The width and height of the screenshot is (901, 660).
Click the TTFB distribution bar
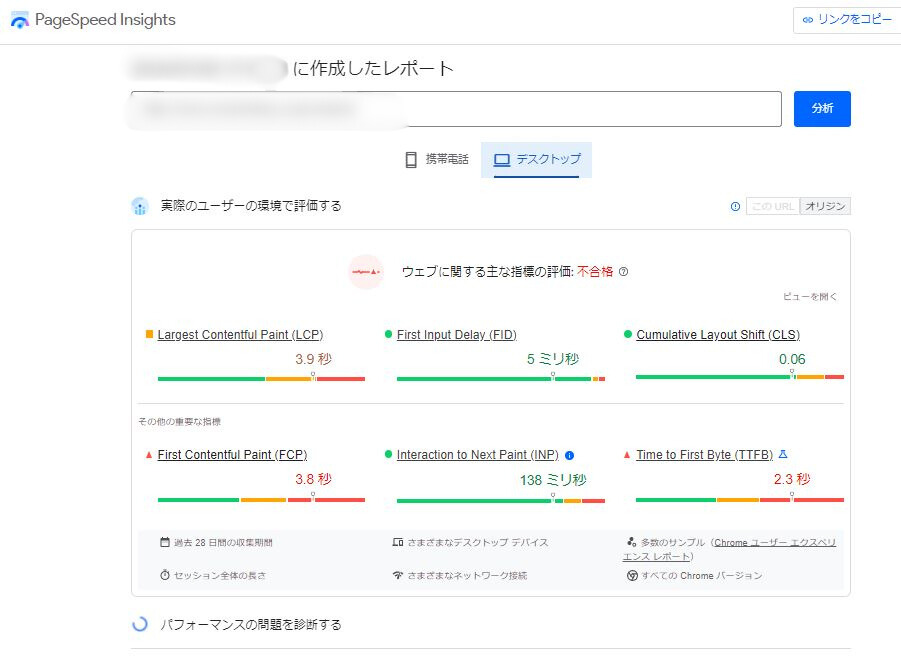point(740,500)
